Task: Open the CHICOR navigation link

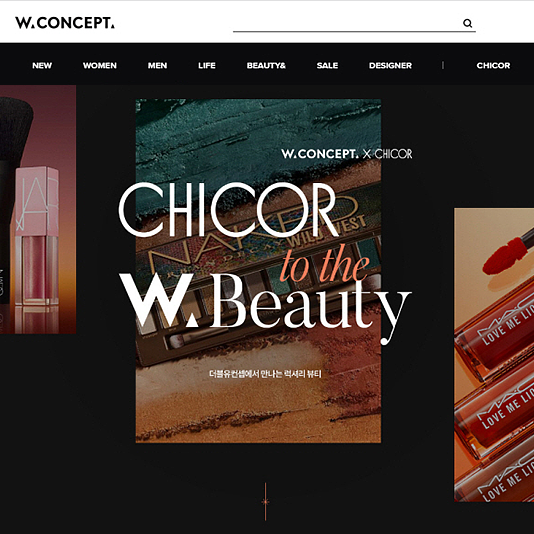Action: (x=493, y=65)
